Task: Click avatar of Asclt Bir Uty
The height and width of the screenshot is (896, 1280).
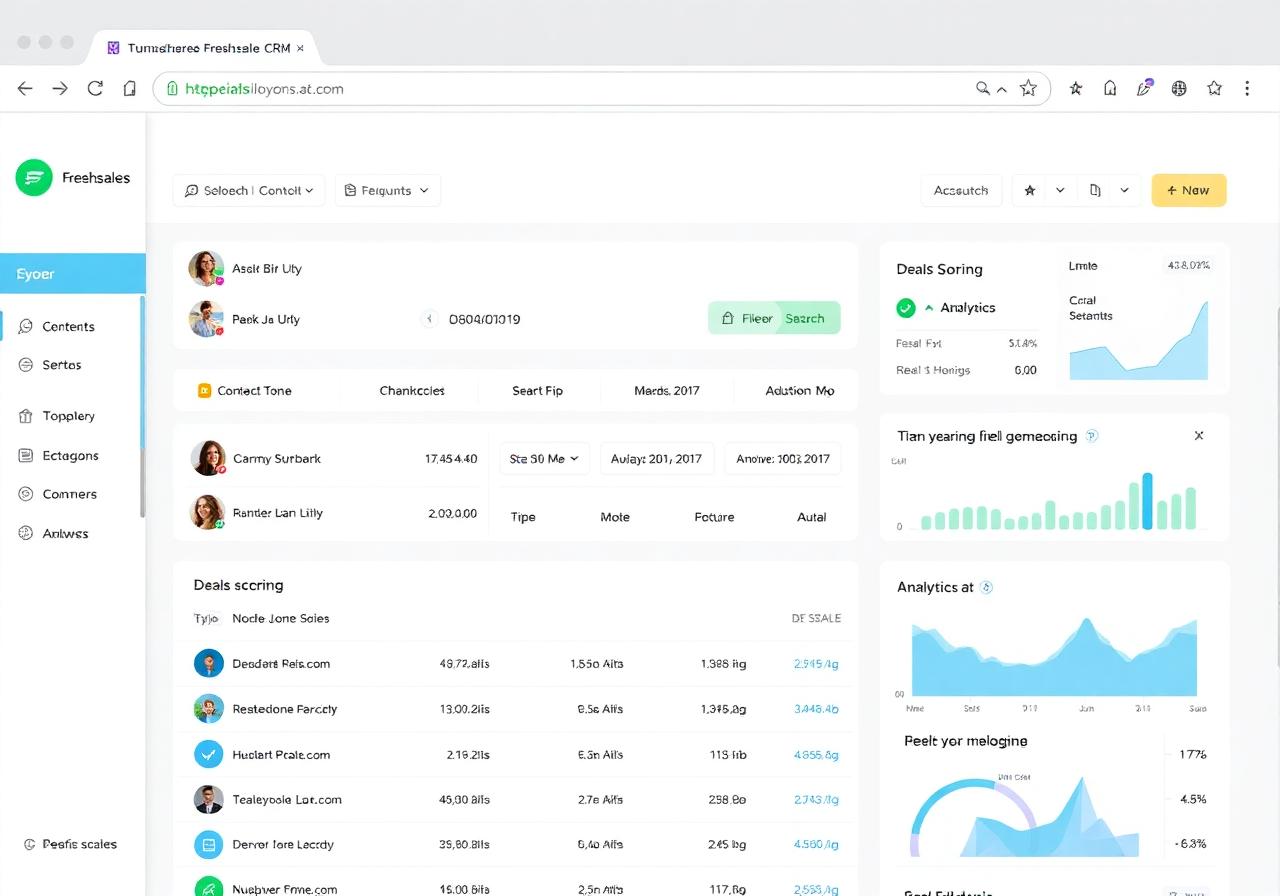Action: pos(206,268)
